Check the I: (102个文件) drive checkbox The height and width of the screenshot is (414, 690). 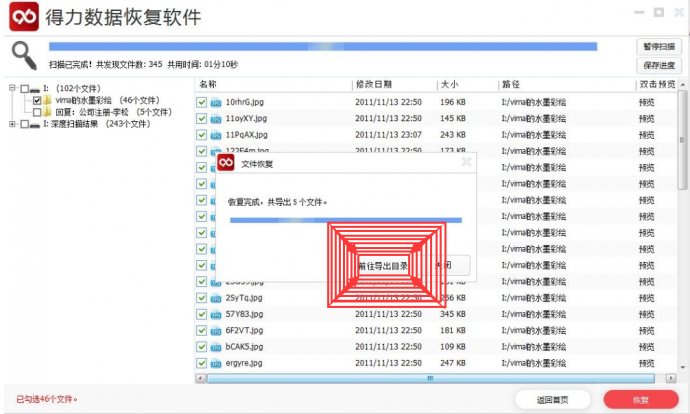(25, 88)
